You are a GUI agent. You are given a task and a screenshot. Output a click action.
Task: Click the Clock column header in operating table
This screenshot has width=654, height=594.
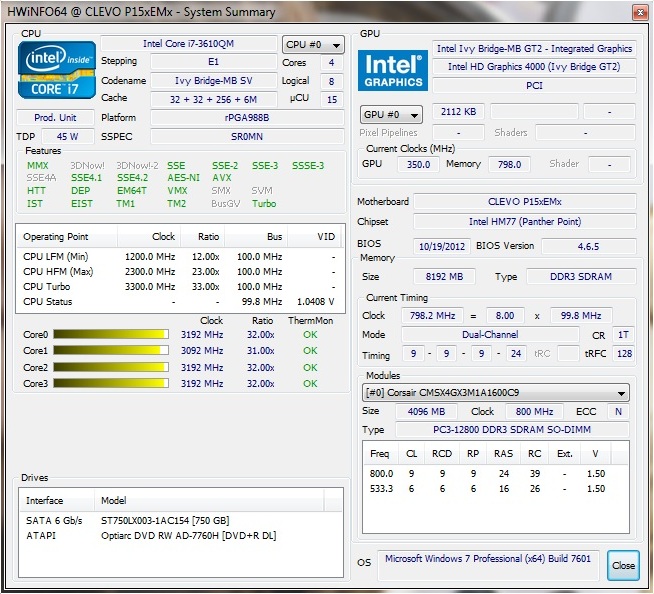149,237
